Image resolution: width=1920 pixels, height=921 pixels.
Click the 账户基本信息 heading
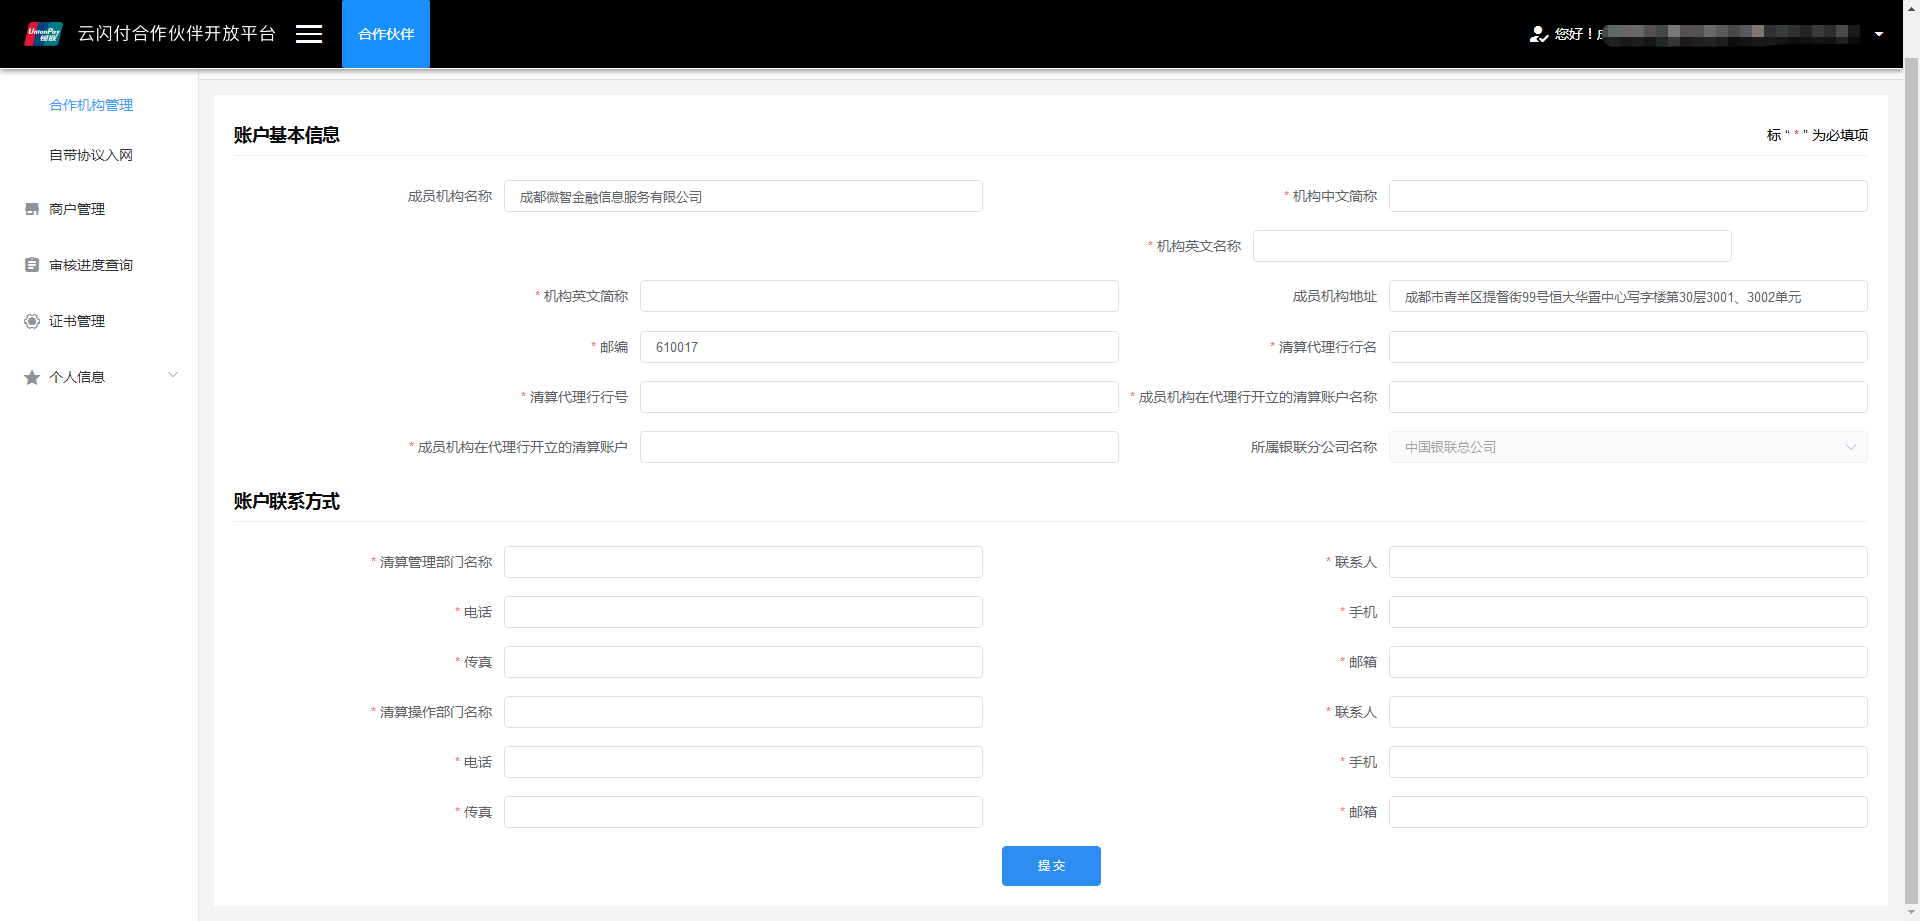coord(287,135)
